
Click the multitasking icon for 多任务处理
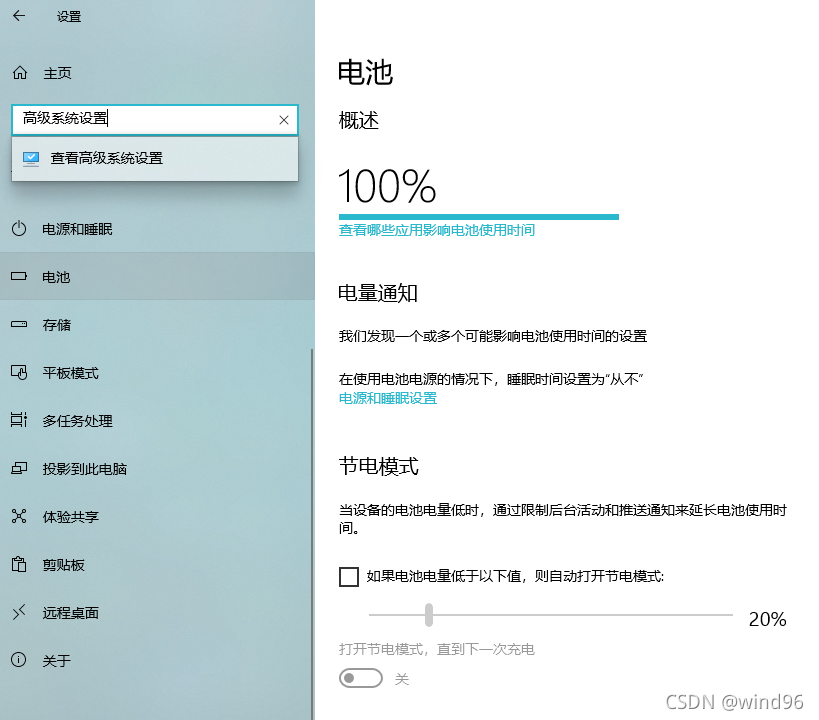tap(19, 420)
